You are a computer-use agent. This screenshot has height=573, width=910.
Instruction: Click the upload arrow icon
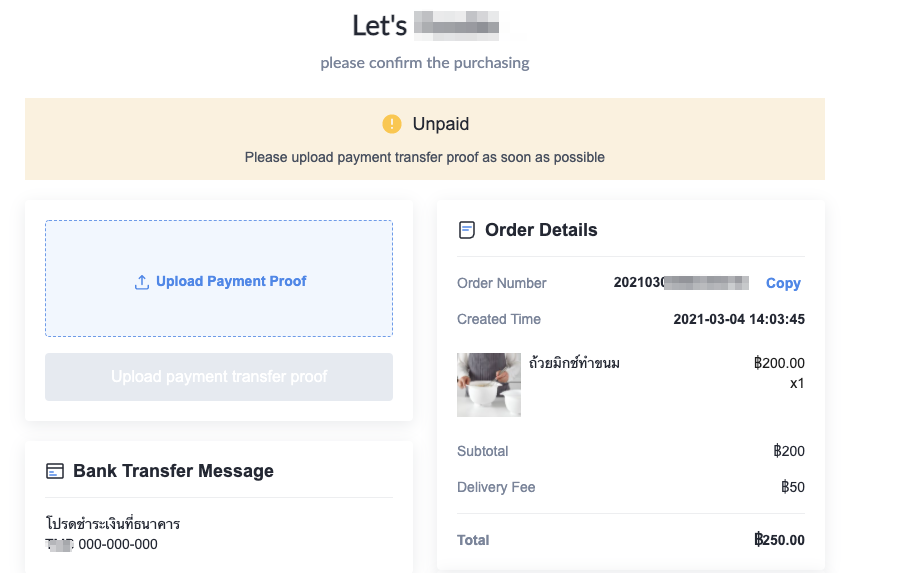(x=142, y=282)
